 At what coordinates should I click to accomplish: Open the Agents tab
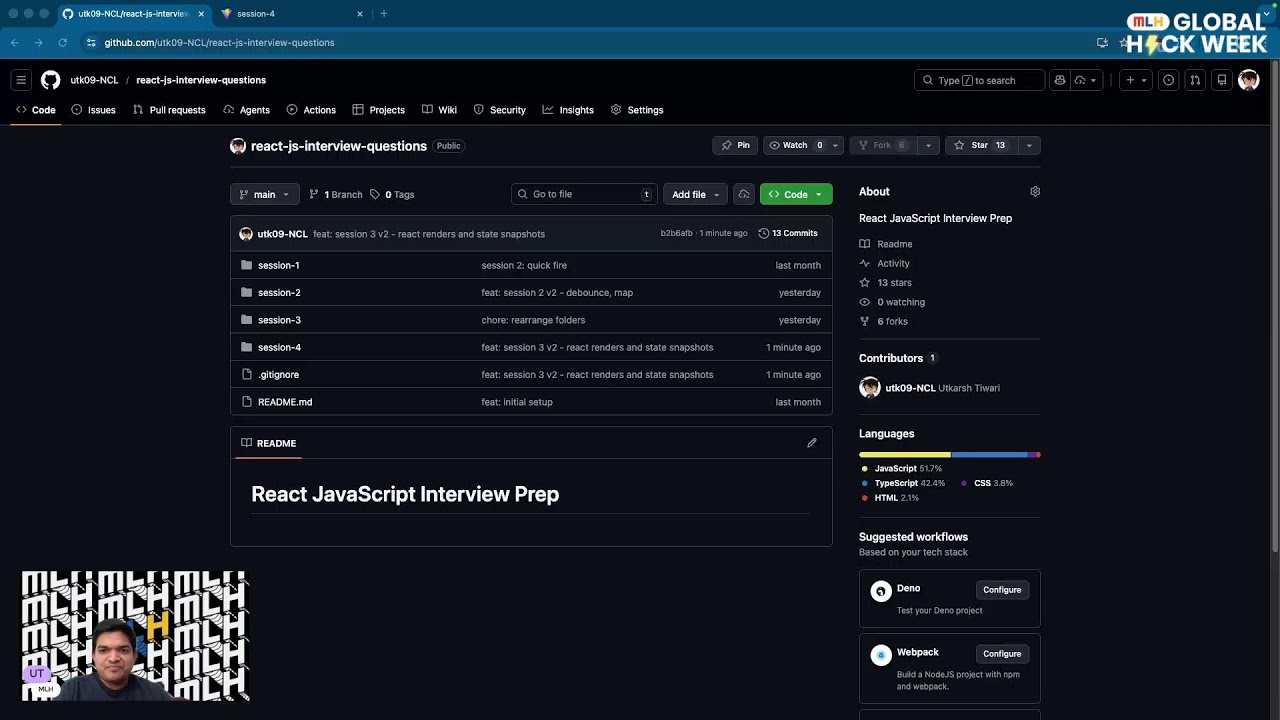246,110
